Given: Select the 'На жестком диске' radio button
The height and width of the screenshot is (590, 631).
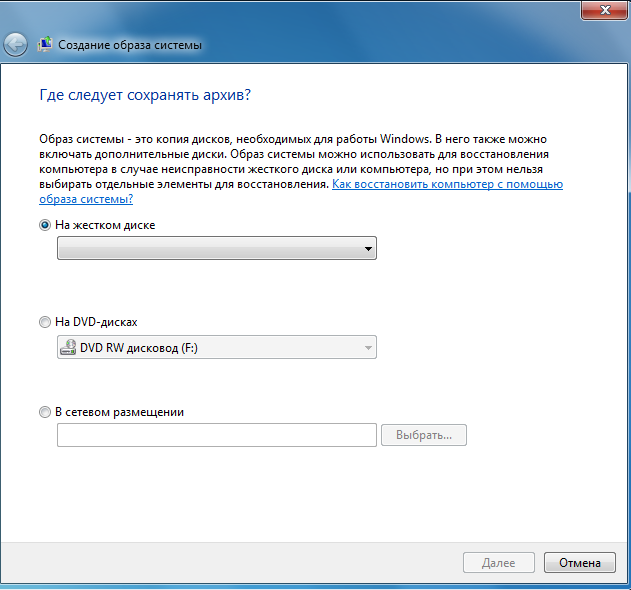Looking at the screenshot, I should [x=44, y=226].
